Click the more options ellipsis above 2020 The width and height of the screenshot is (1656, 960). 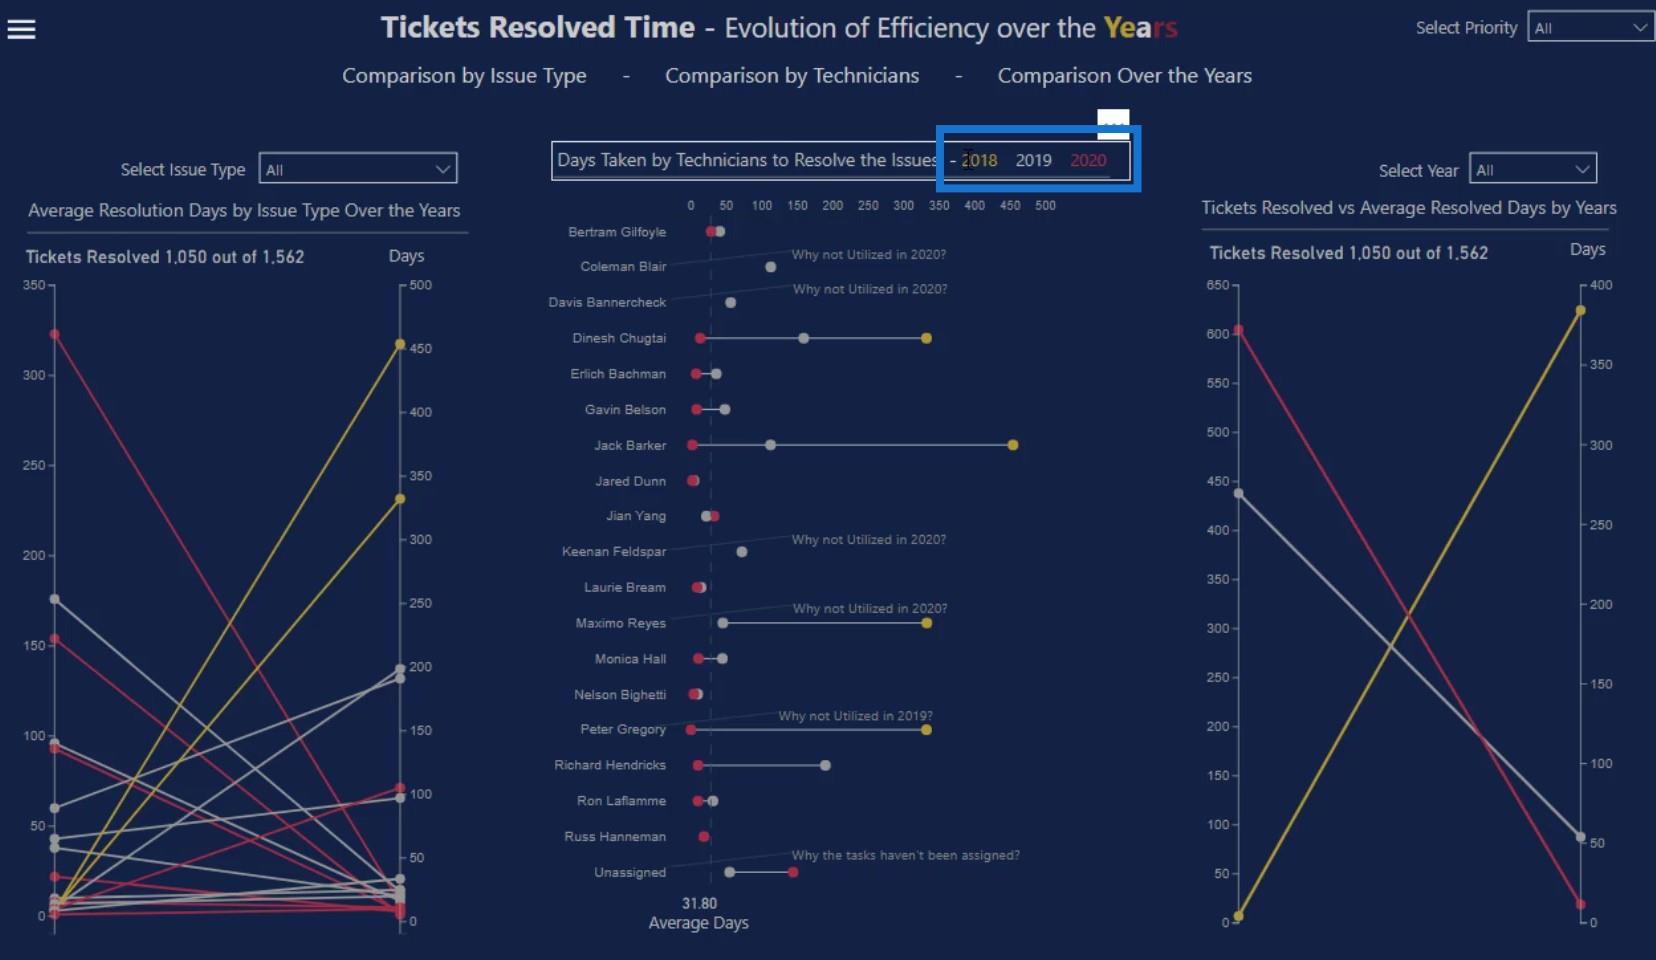(x=1113, y=119)
